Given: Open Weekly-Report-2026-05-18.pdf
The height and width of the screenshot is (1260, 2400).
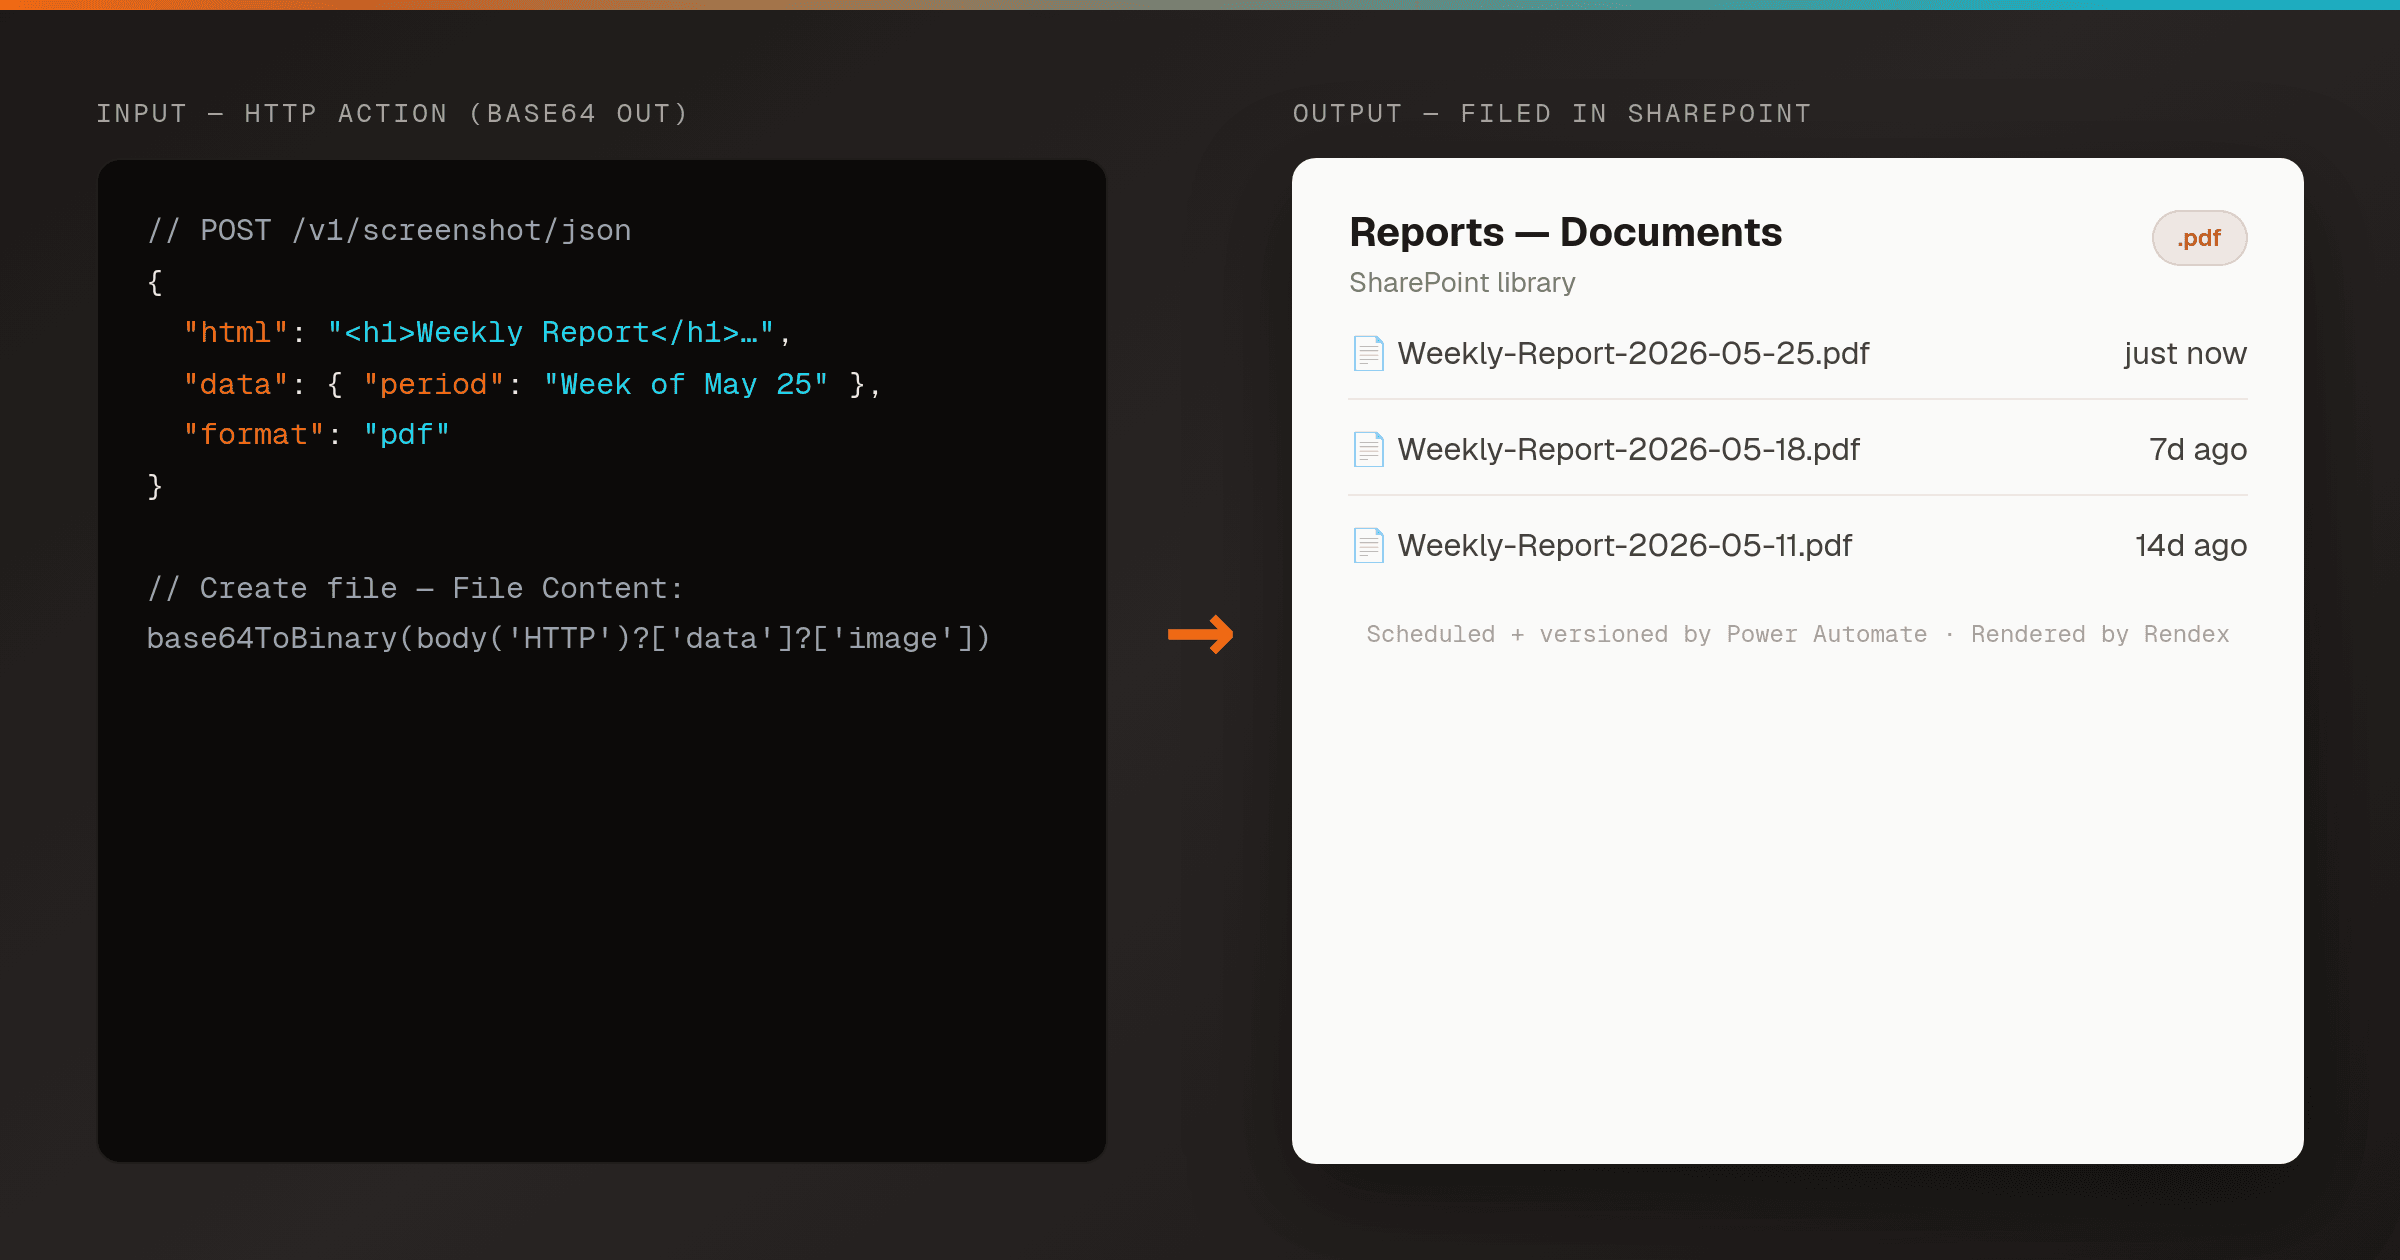Looking at the screenshot, I should 1628,449.
